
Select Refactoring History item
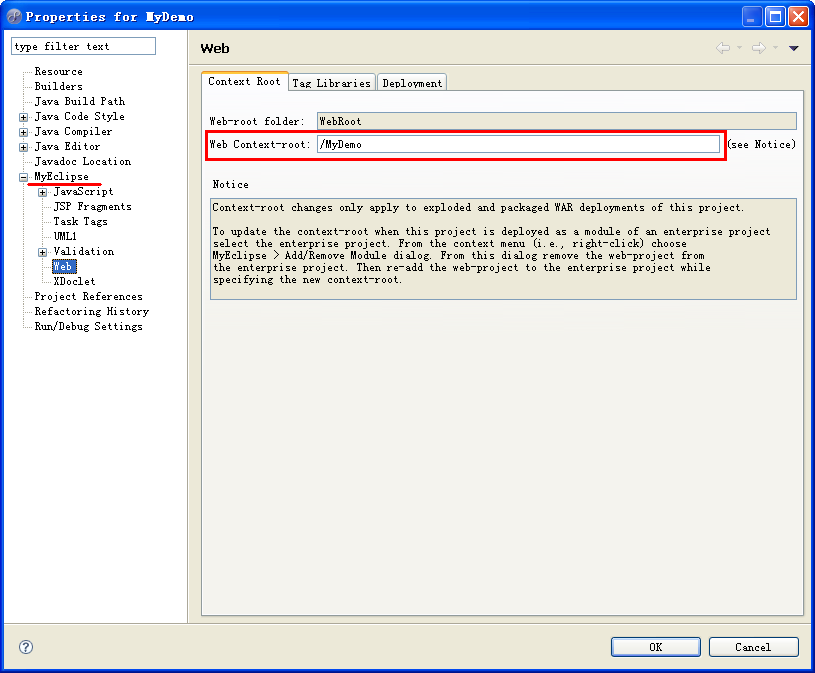click(x=91, y=312)
